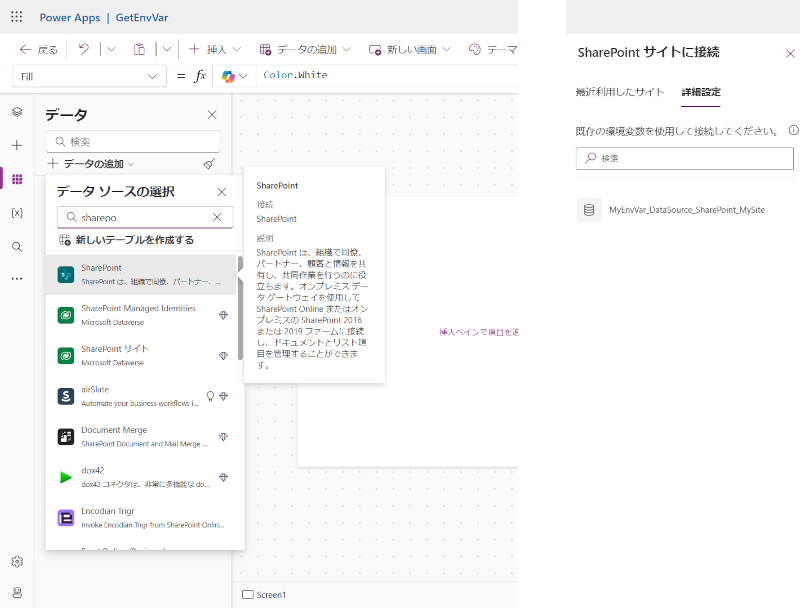Expand the データの追加 toolbar dropdown
The image size is (800, 608).
(304, 49)
